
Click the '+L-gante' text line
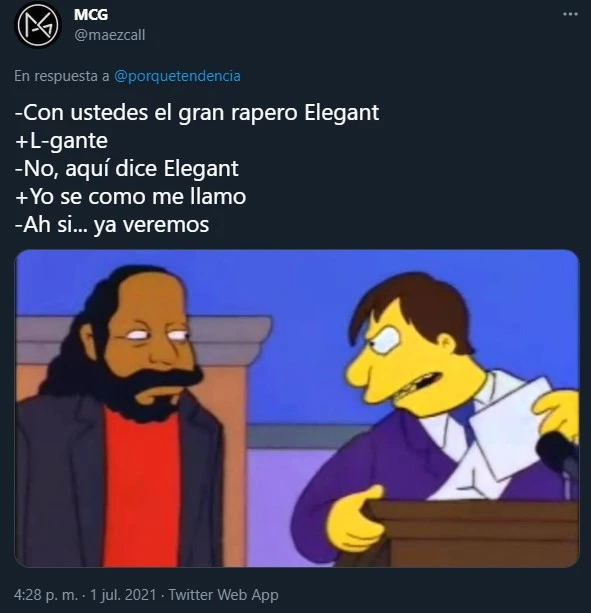pyautogui.click(x=61, y=141)
